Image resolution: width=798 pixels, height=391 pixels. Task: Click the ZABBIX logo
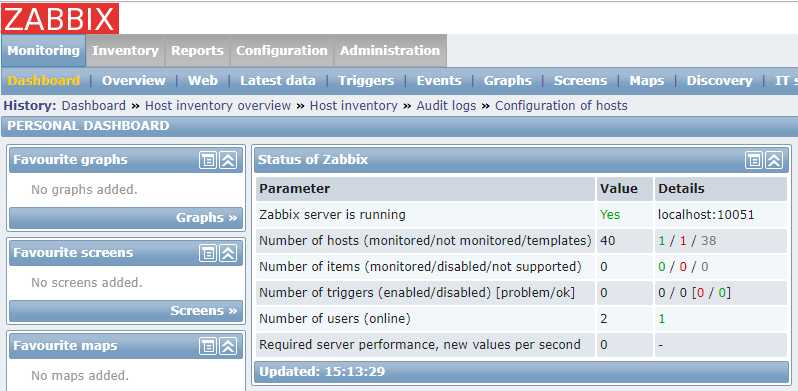click(60, 18)
